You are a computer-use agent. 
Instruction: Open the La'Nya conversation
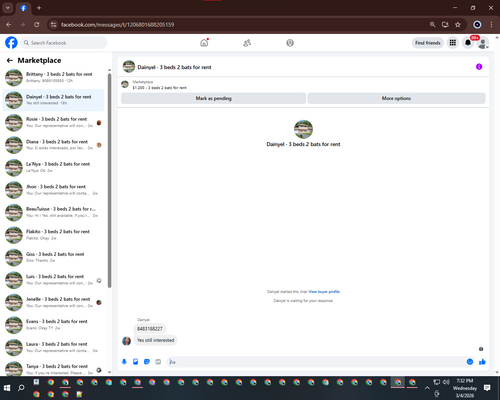53,167
